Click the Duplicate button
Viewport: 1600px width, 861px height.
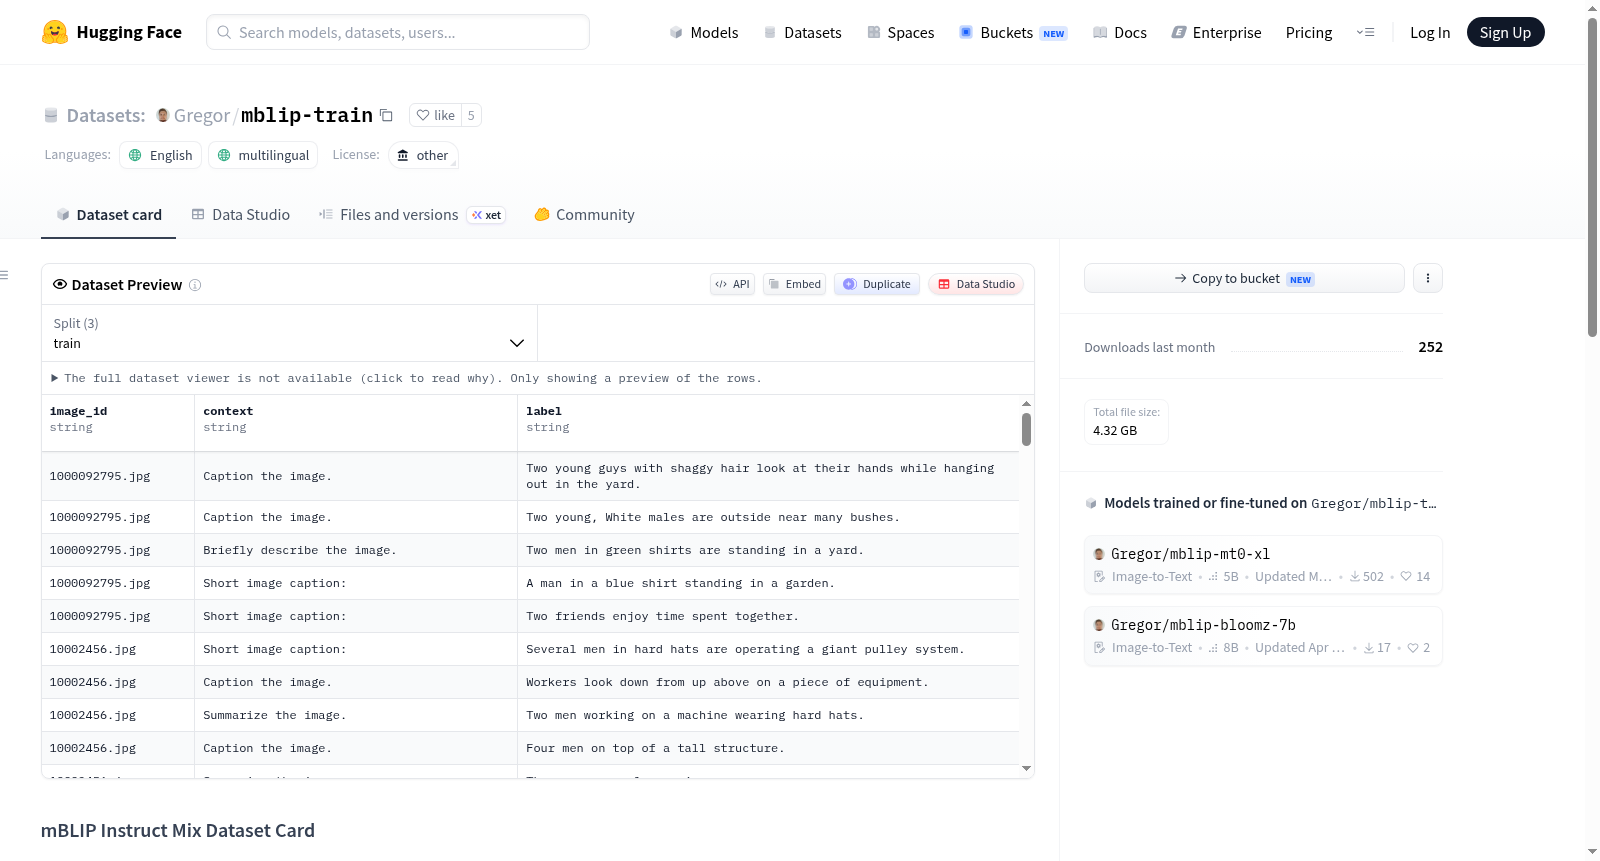pos(877,284)
